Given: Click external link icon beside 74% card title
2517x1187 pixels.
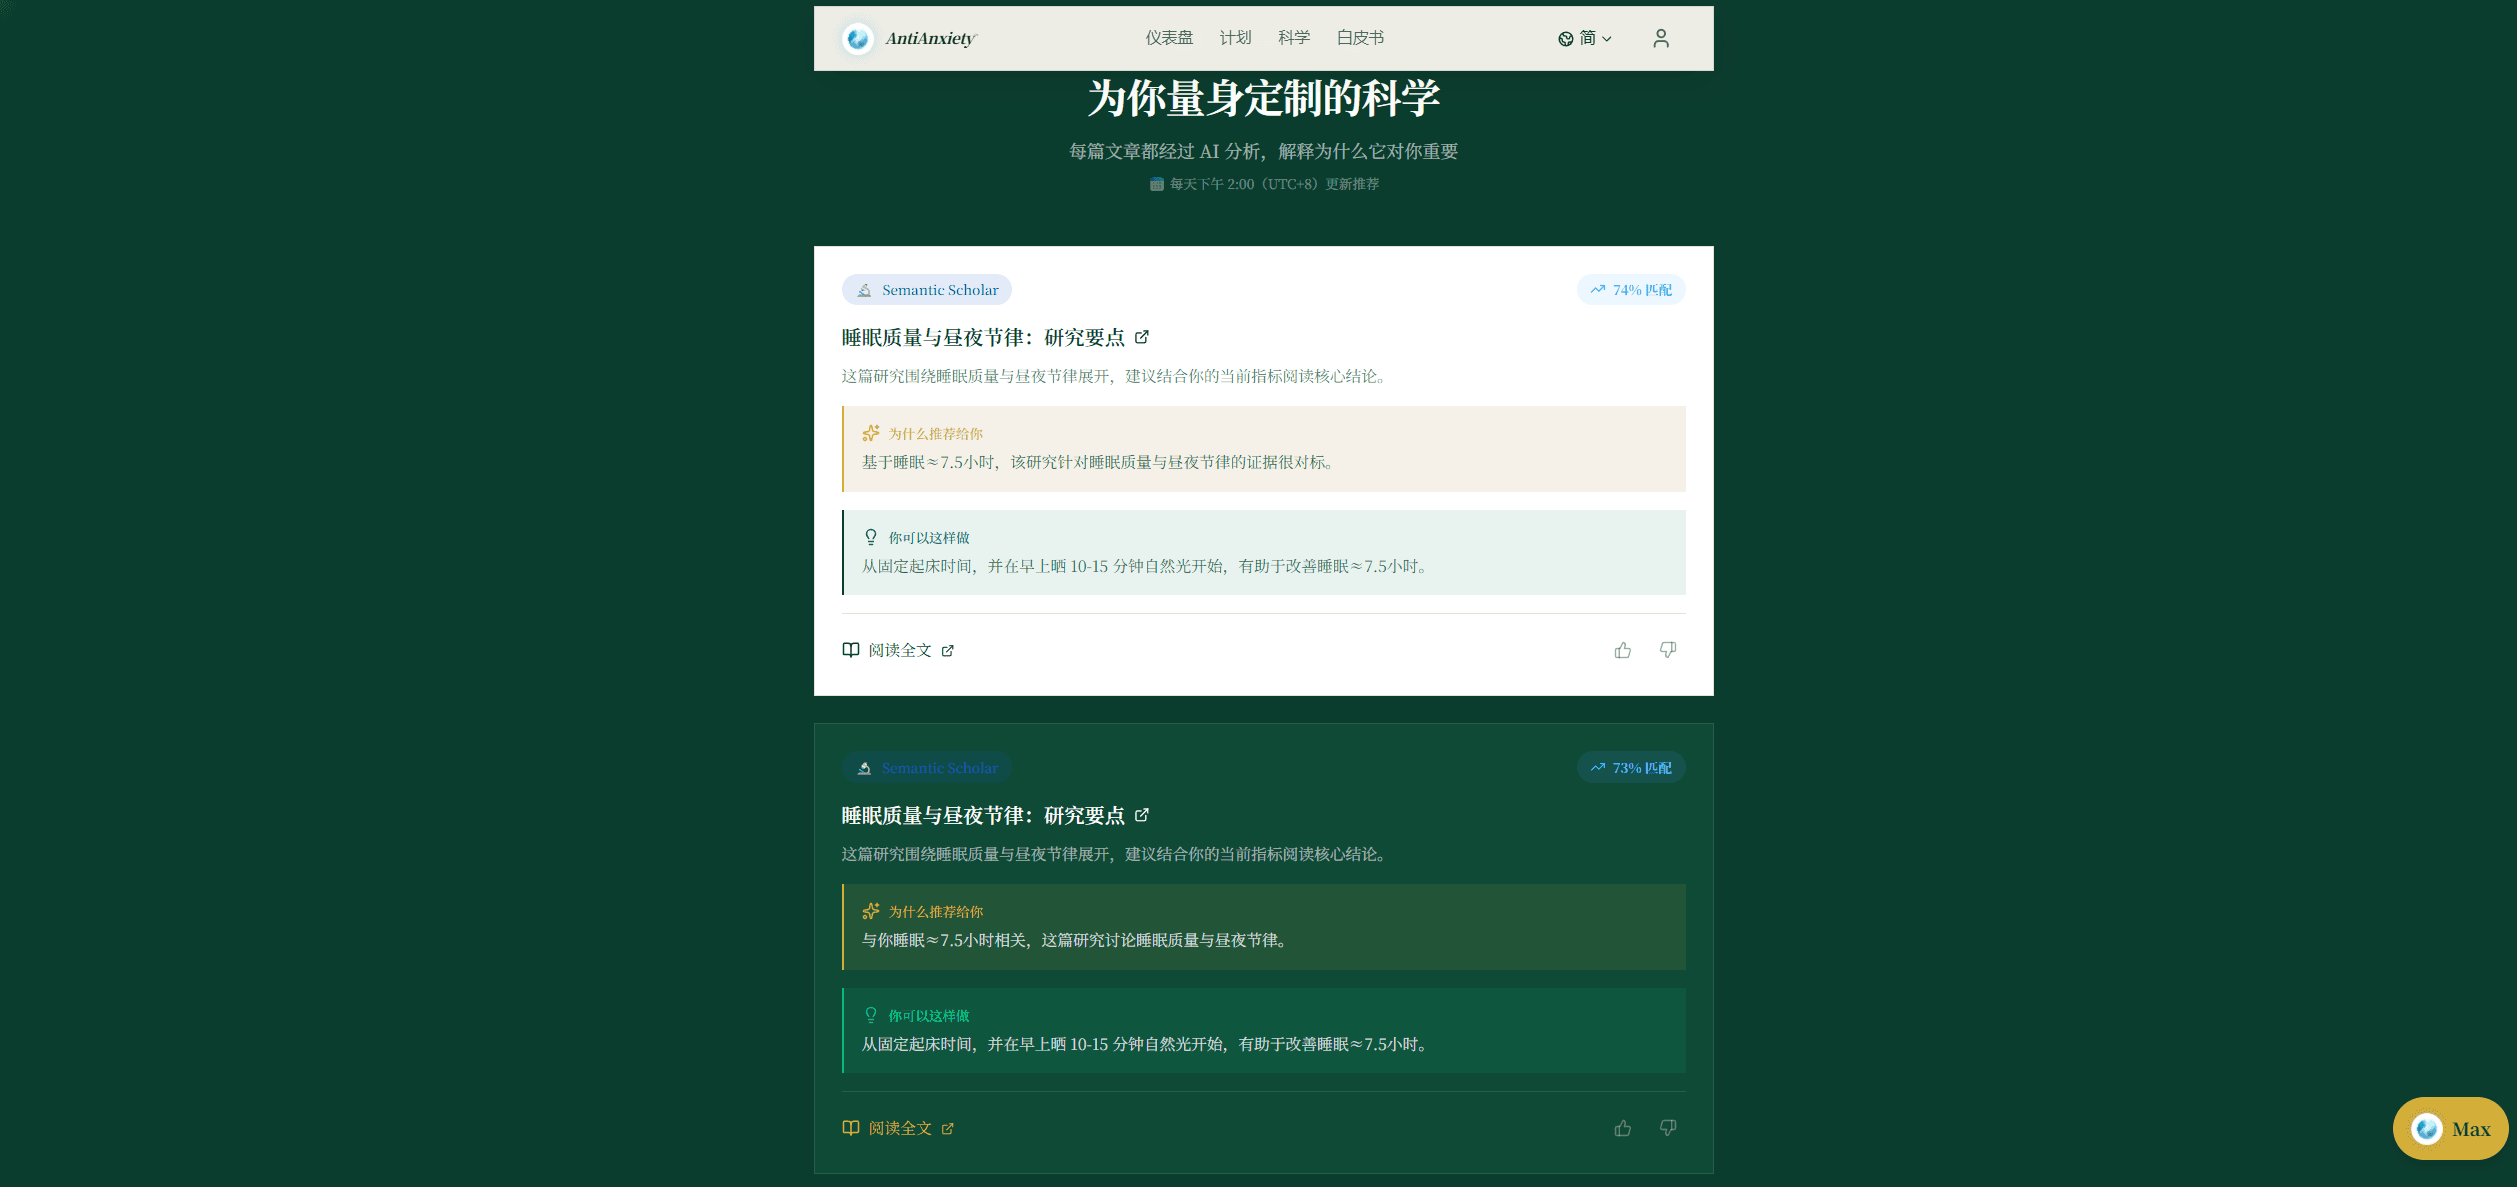Looking at the screenshot, I should tap(1142, 337).
